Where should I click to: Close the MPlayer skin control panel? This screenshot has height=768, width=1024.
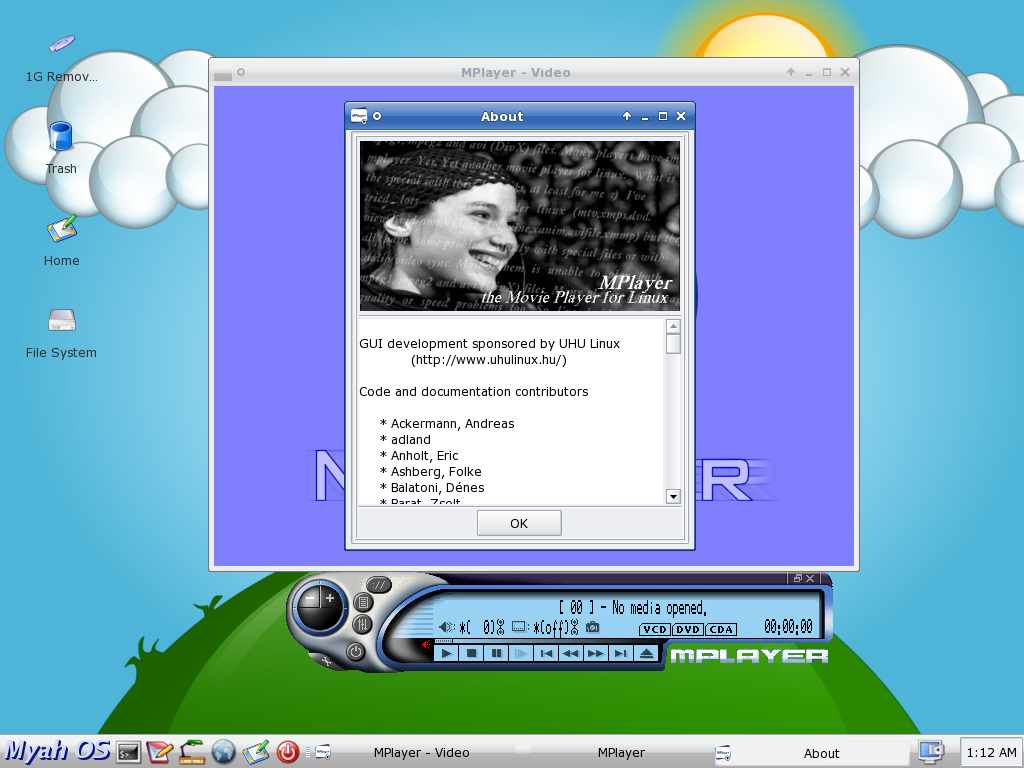point(810,578)
